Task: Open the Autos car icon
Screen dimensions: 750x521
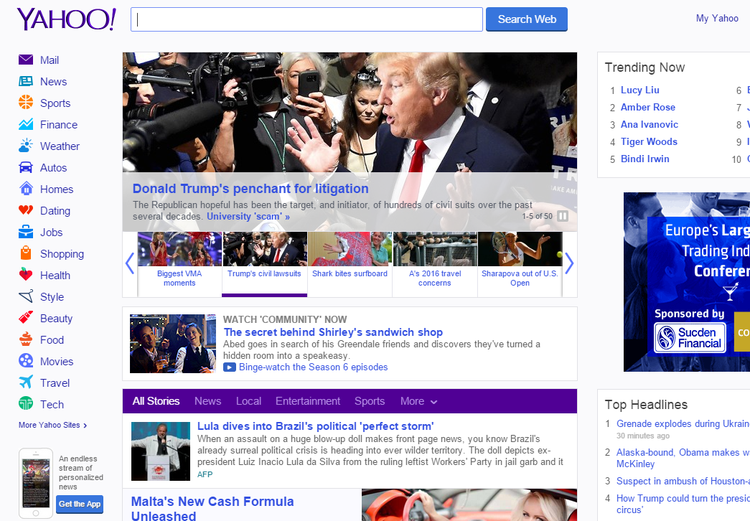Action: click(26, 167)
